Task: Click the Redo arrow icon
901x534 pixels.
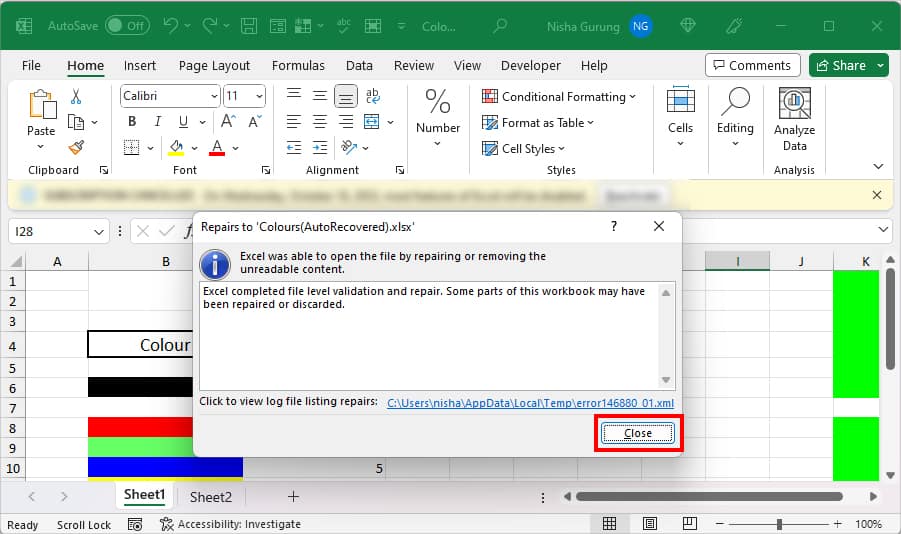Action: pos(210,25)
